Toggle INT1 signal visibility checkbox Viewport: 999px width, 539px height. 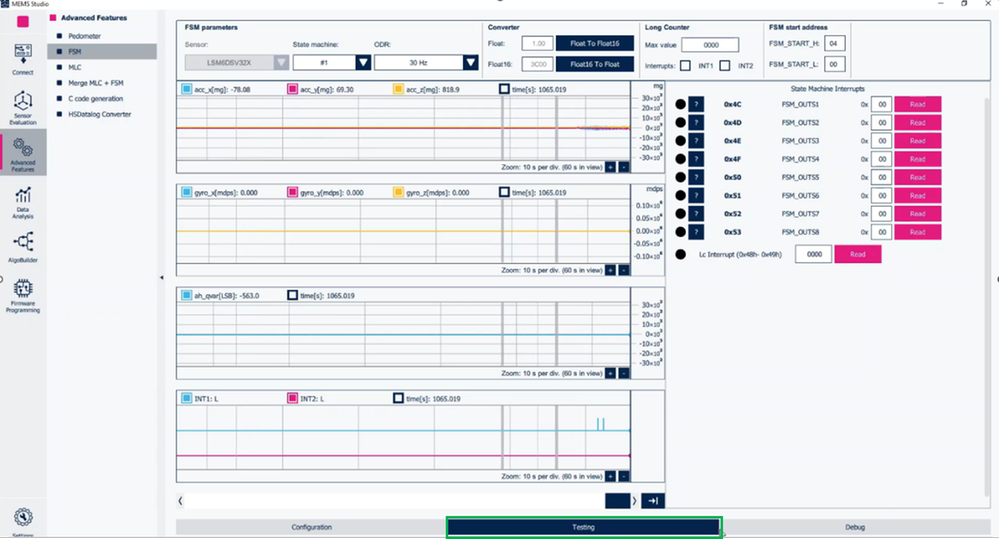point(187,398)
